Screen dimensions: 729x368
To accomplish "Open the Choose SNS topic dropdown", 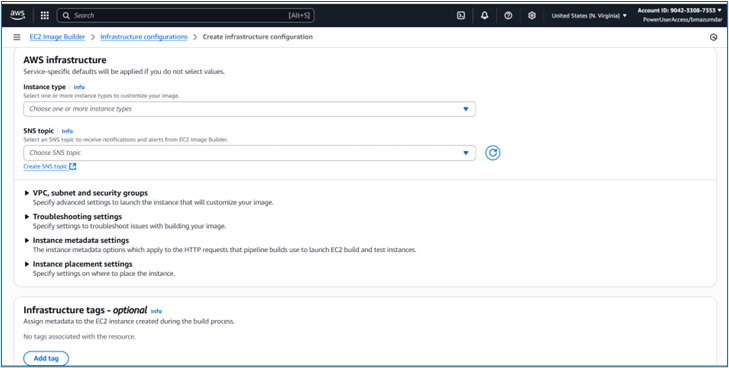I will (x=249, y=153).
